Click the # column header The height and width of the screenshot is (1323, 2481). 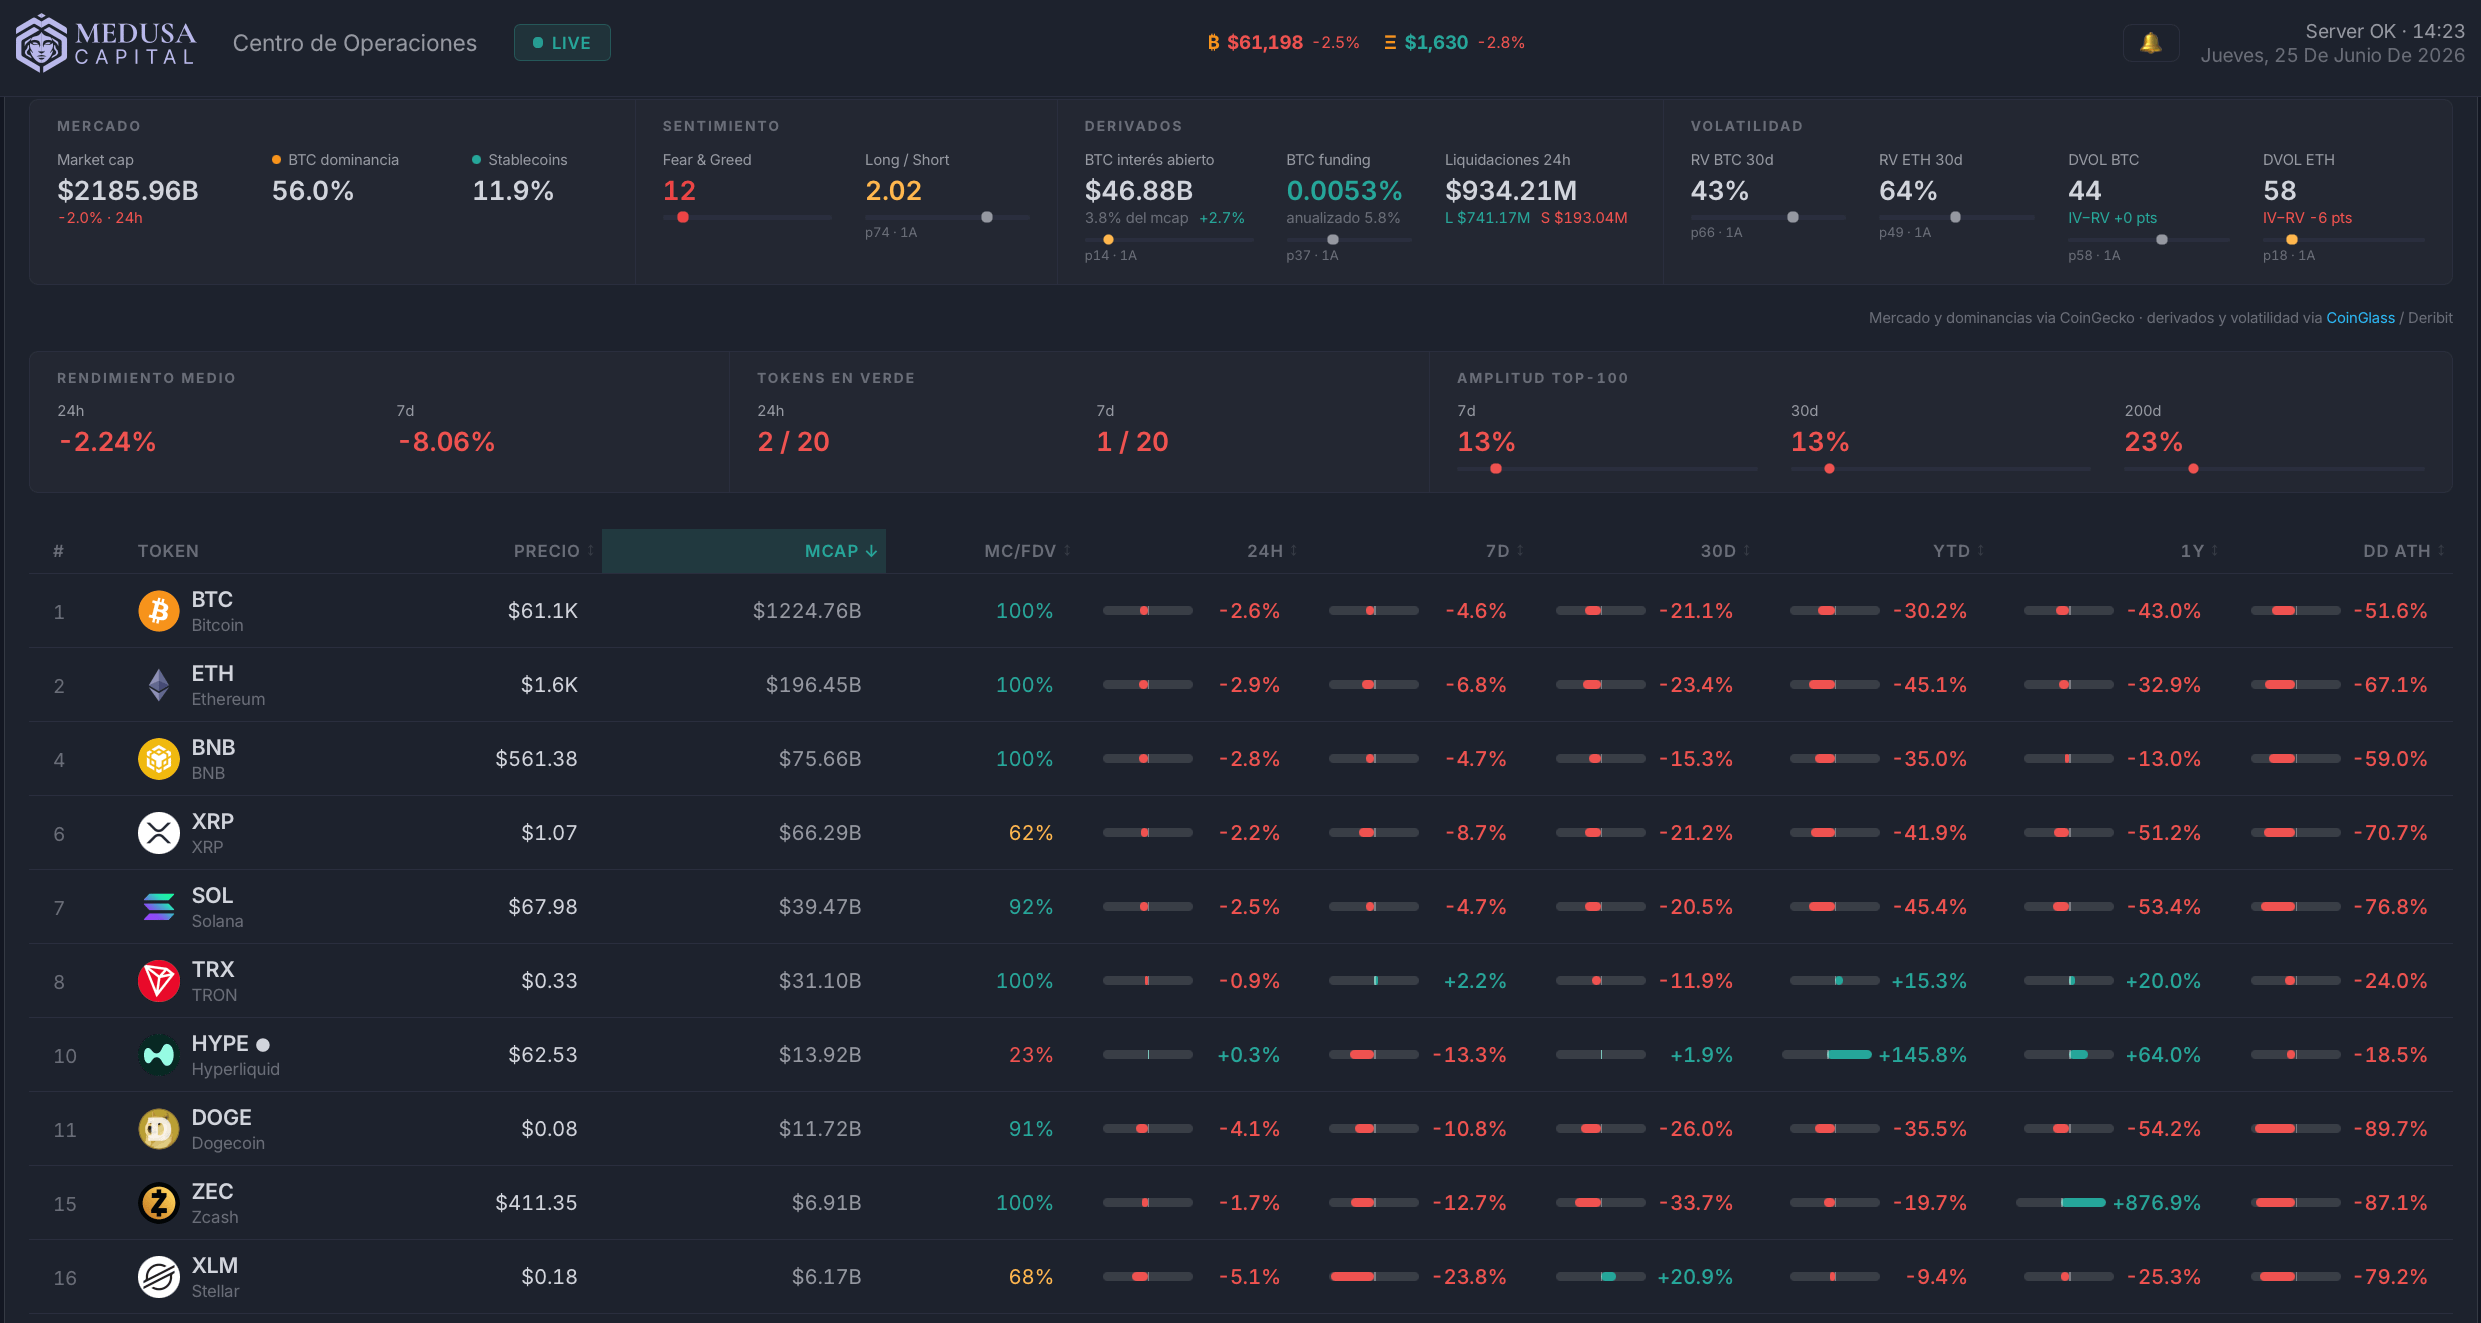59,551
